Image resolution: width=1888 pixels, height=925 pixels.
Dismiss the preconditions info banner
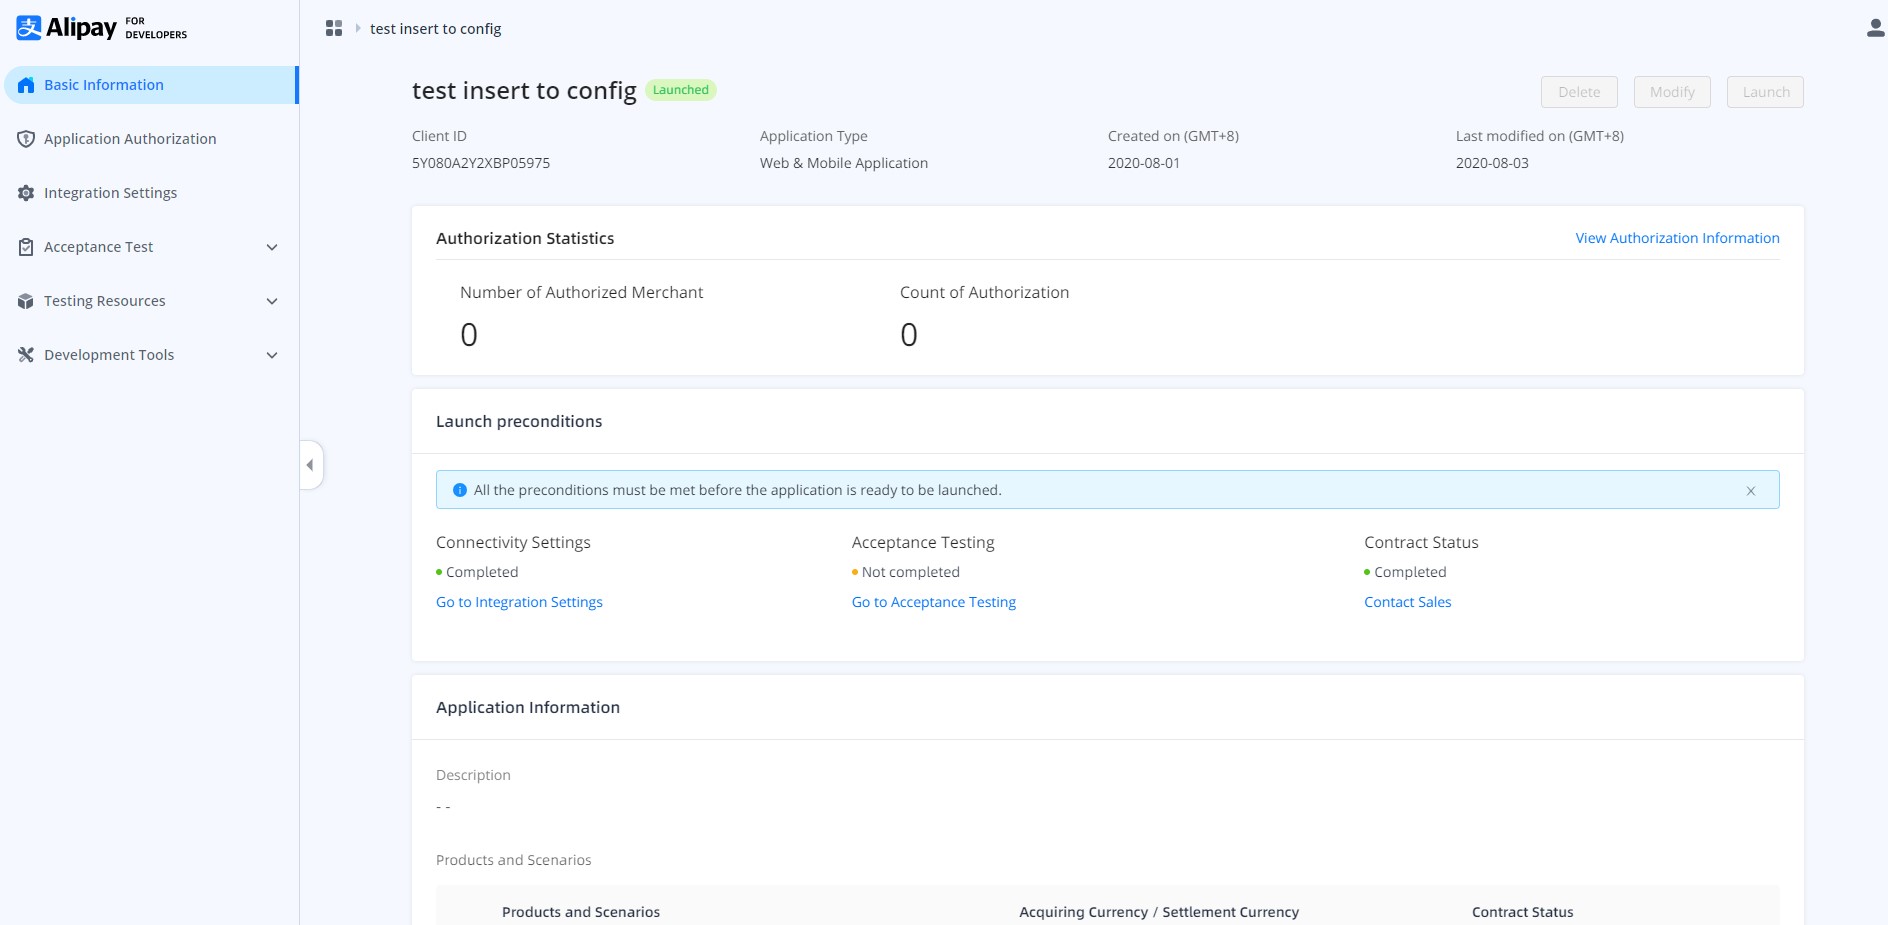click(x=1751, y=491)
